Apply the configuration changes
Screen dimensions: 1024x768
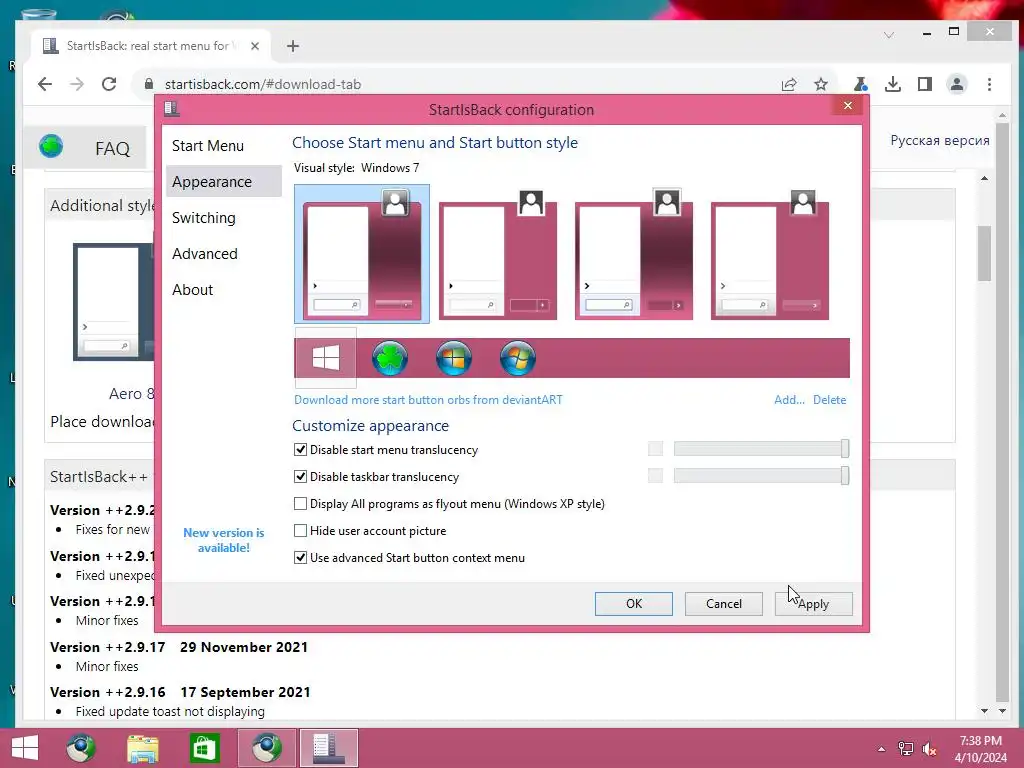(814, 603)
